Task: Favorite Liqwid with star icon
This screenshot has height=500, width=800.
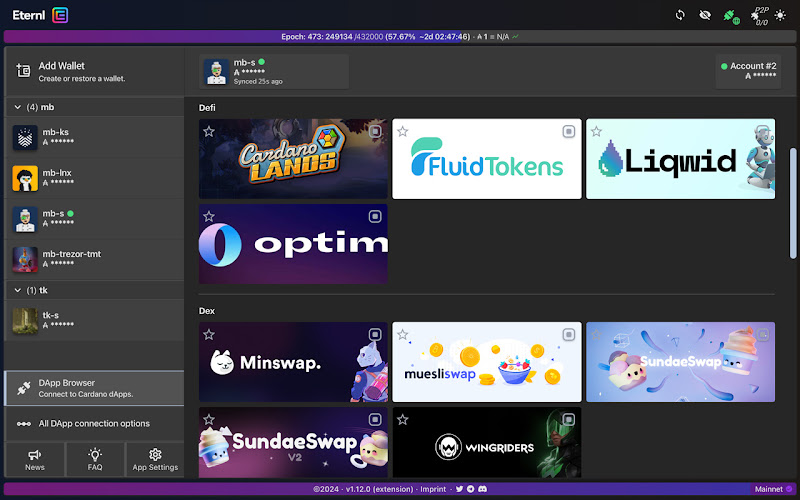Action: (x=596, y=132)
